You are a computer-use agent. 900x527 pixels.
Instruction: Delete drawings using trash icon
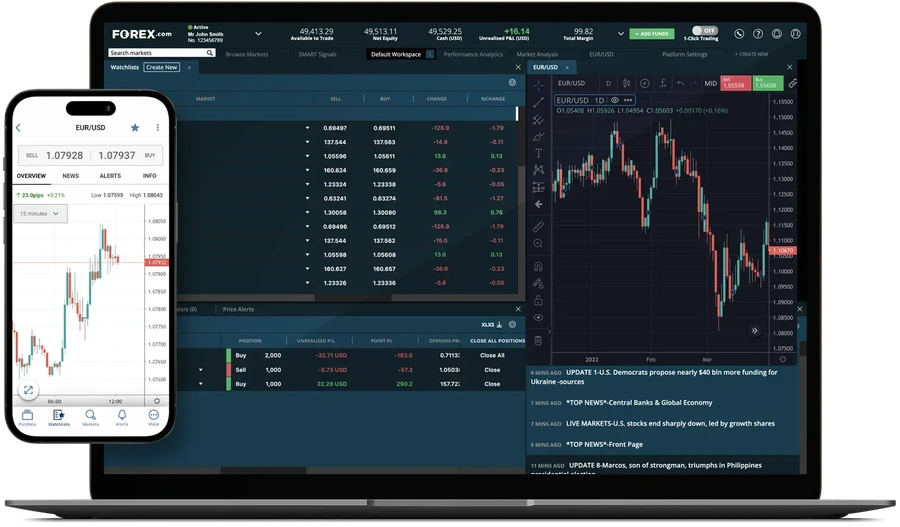pyautogui.click(x=538, y=341)
